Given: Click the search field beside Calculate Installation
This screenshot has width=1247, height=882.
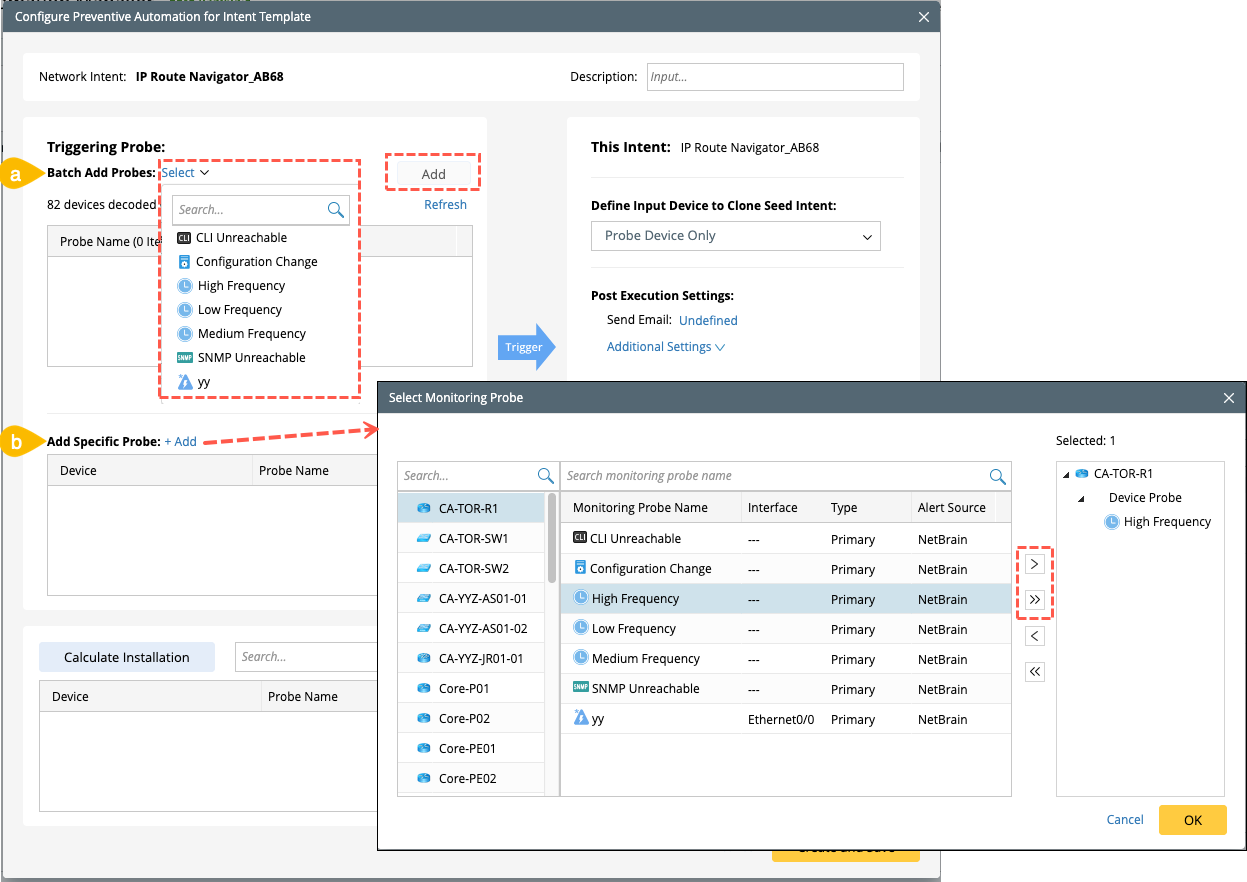Looking at the screenshot, I should [305, 657].
